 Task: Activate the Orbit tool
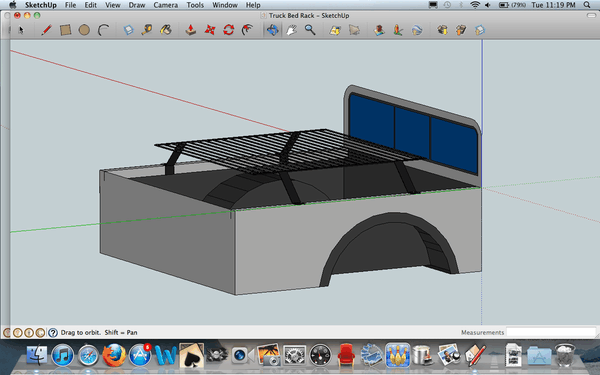tap(272, 30)
